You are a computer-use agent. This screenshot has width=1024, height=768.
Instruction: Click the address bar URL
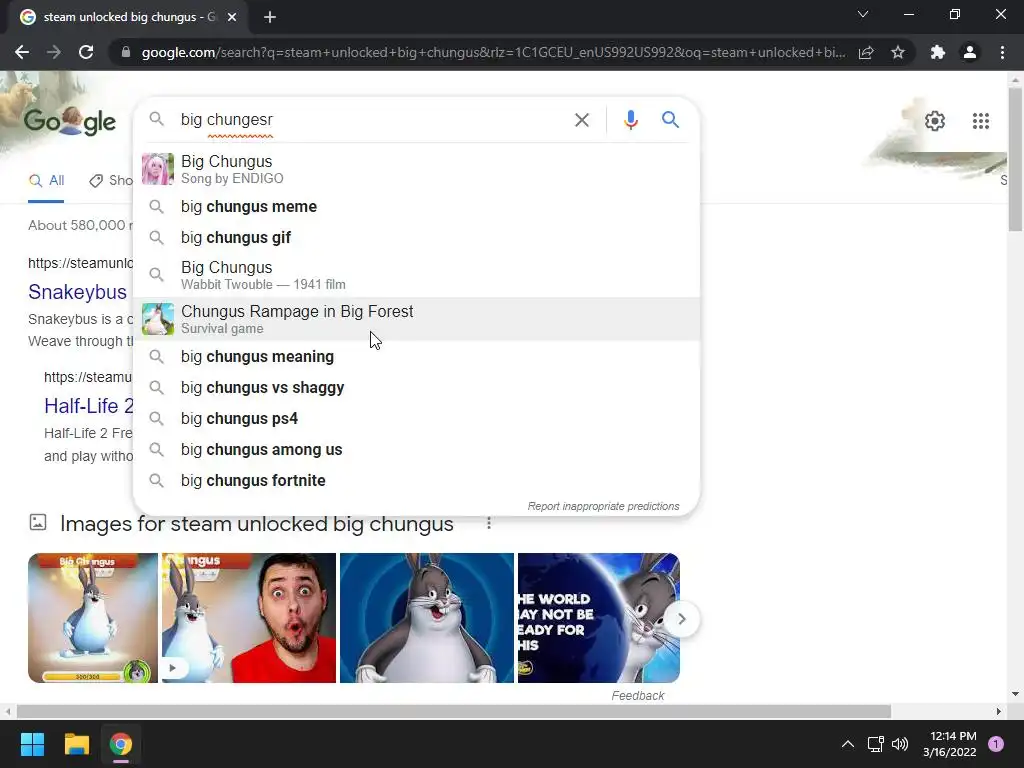click(493, 52)
